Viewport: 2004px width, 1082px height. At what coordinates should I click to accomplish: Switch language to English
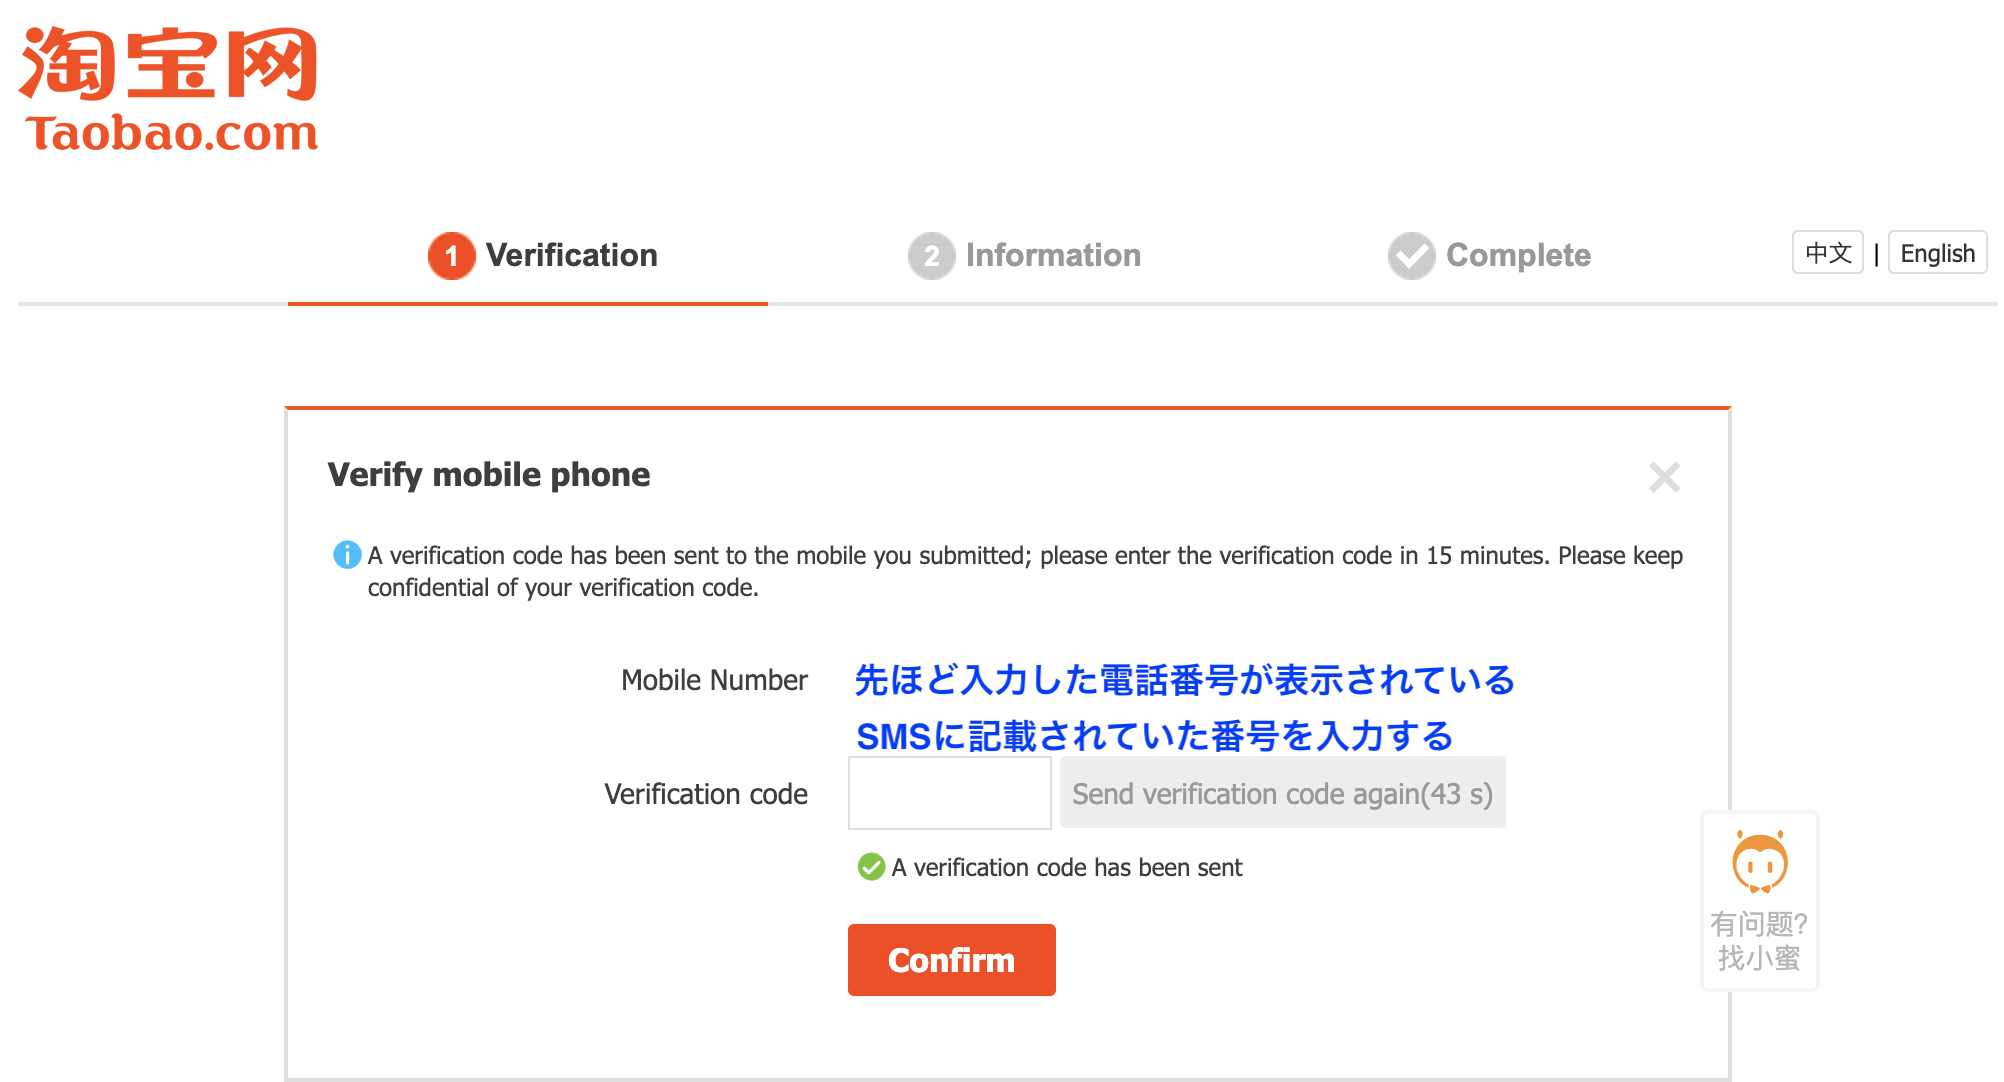pos(1938,253)
